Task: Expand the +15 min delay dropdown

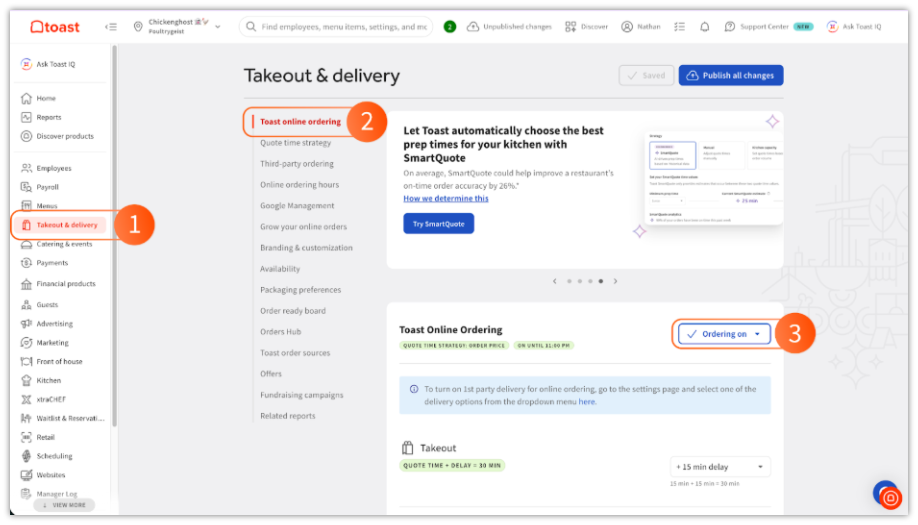Action: (720, 467)
